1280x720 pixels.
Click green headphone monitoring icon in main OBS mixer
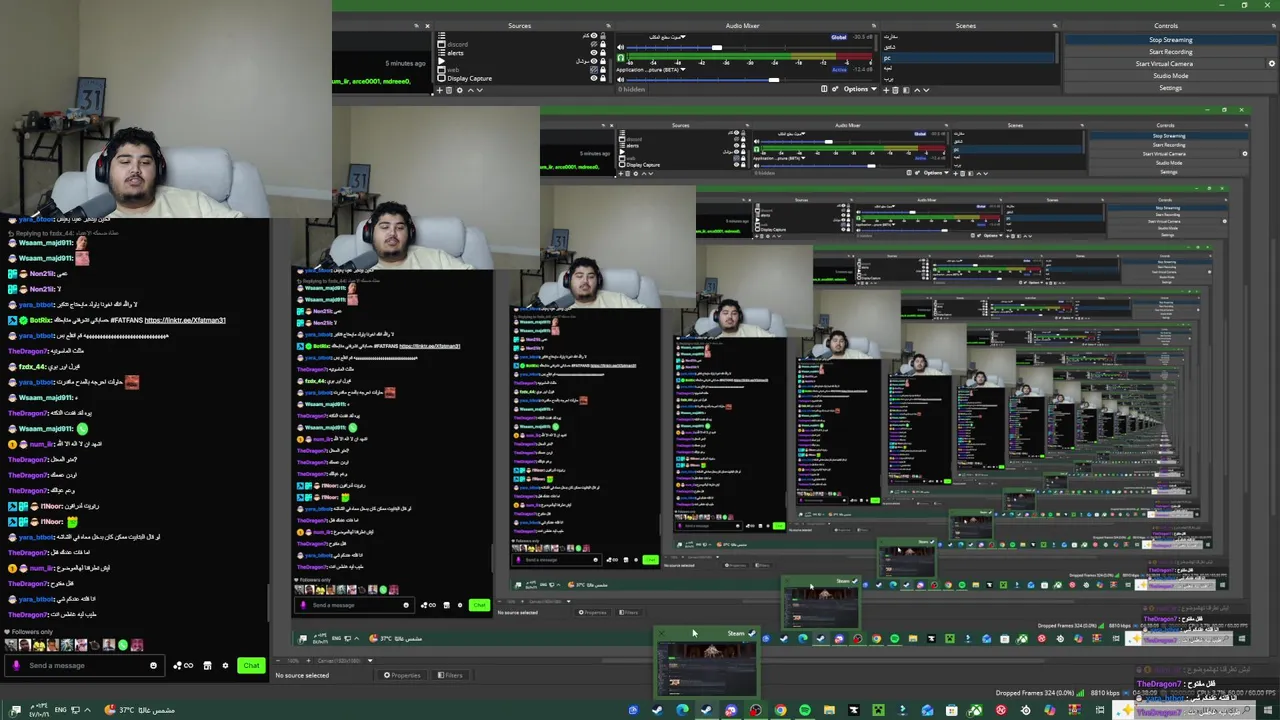[x=620, y=57]
